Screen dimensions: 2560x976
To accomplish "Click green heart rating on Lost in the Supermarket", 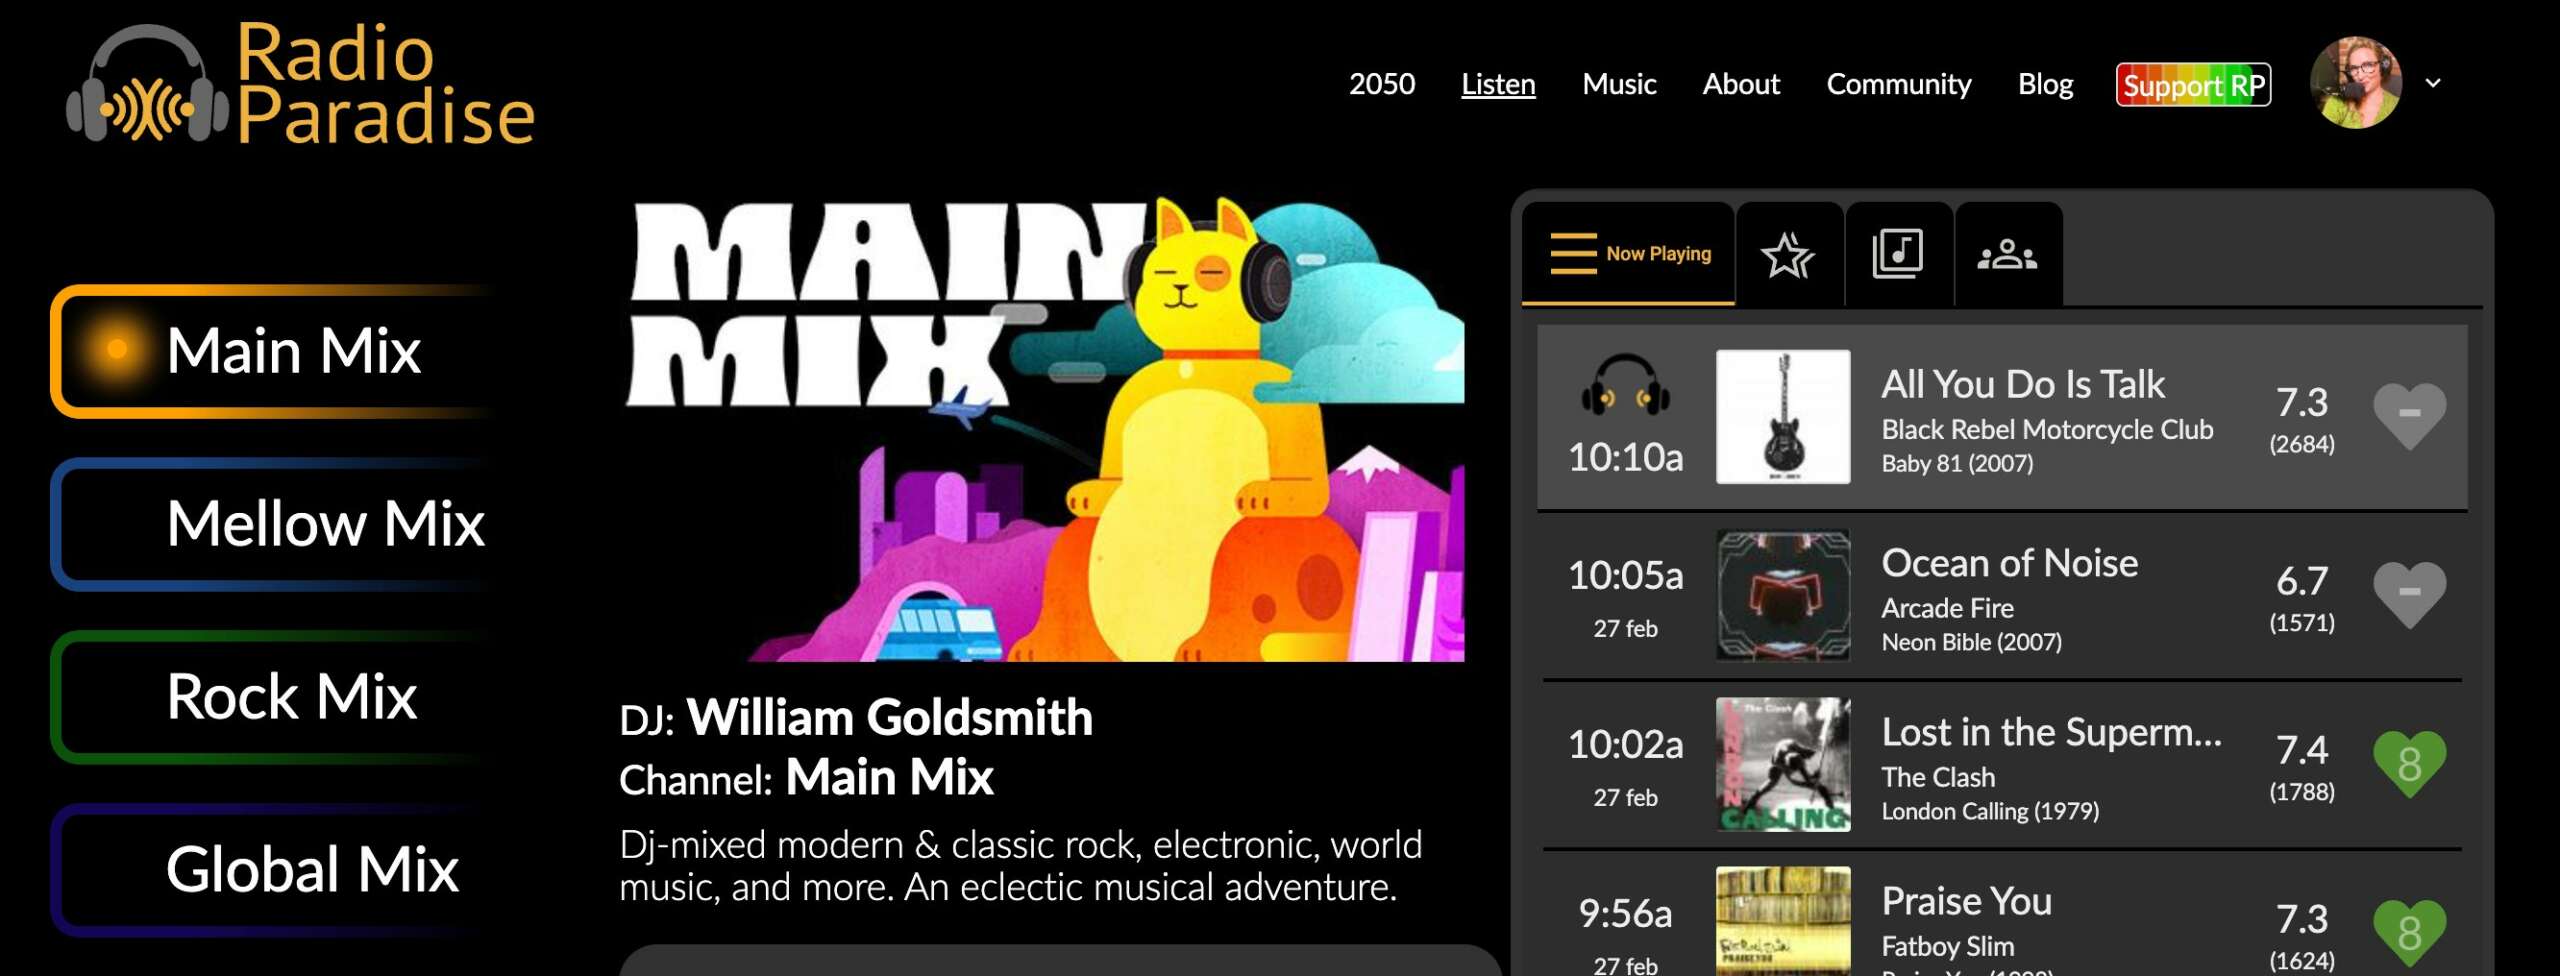I will (2410, 764).
